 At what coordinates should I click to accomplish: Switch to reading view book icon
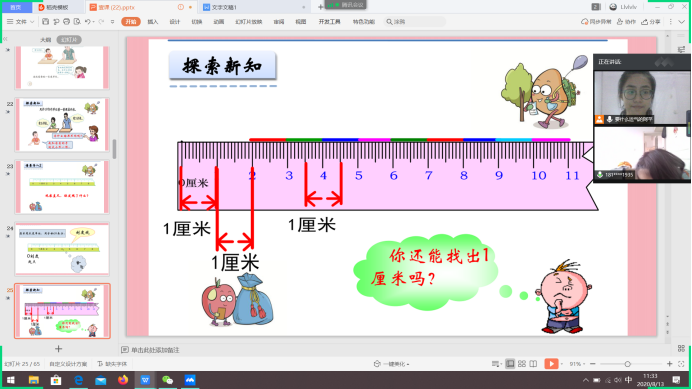pyautogui.click(x=533, y=364)
